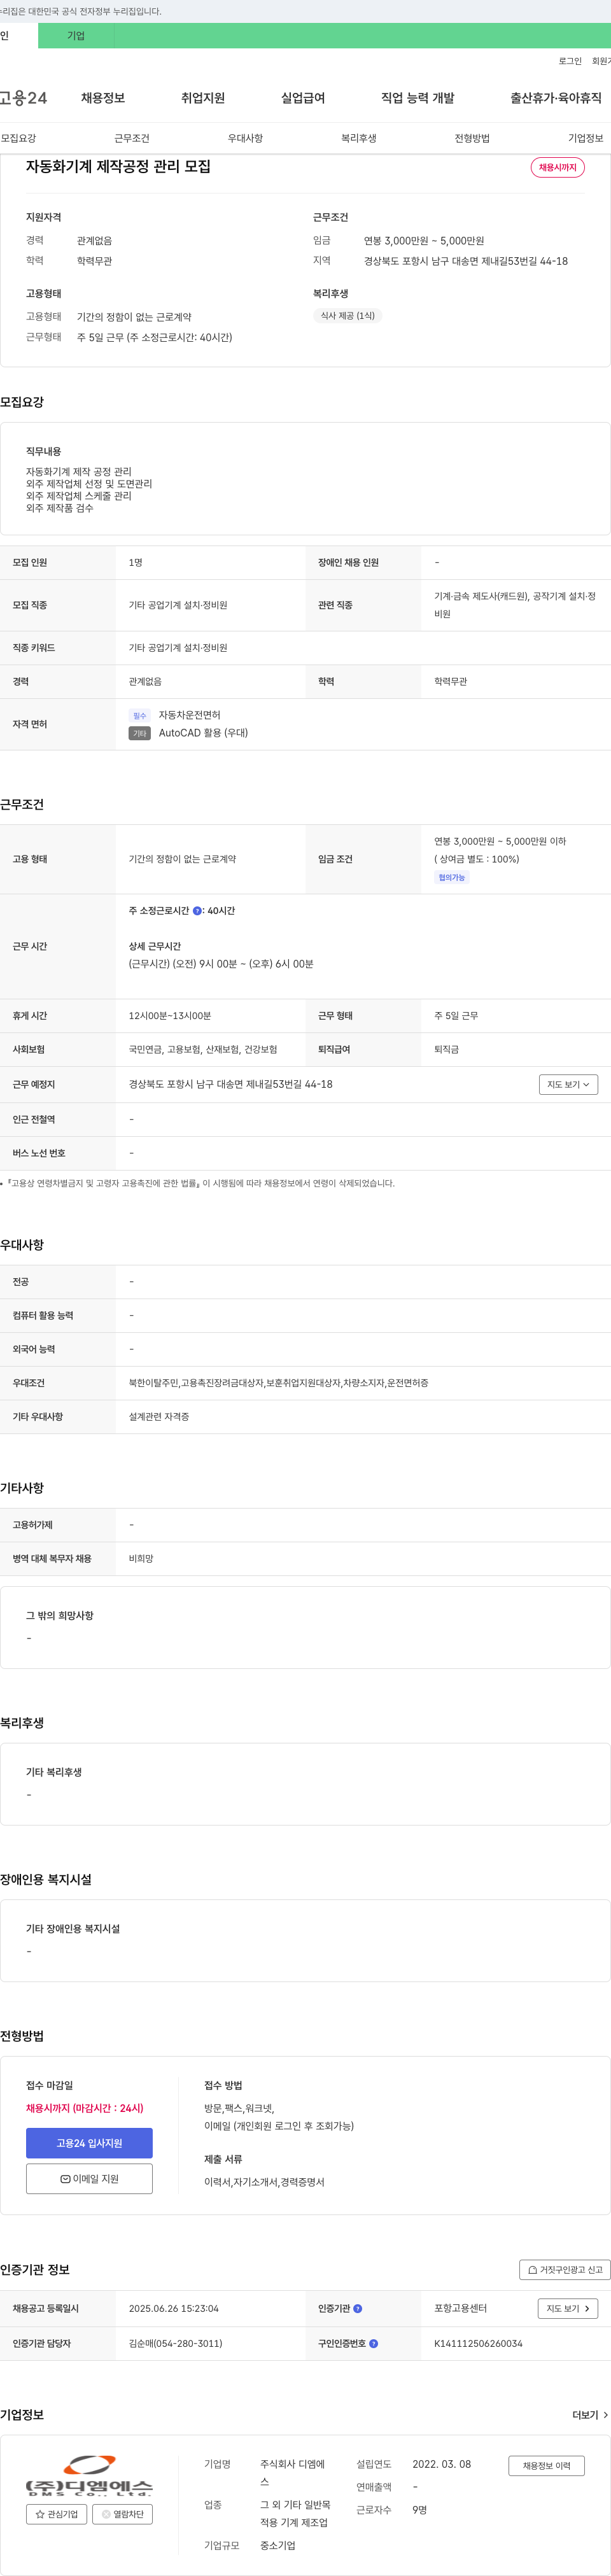Open 지도 보기 for 포항고용센터
Screen dimensions: 611x2576
[x=568, y=2308]
